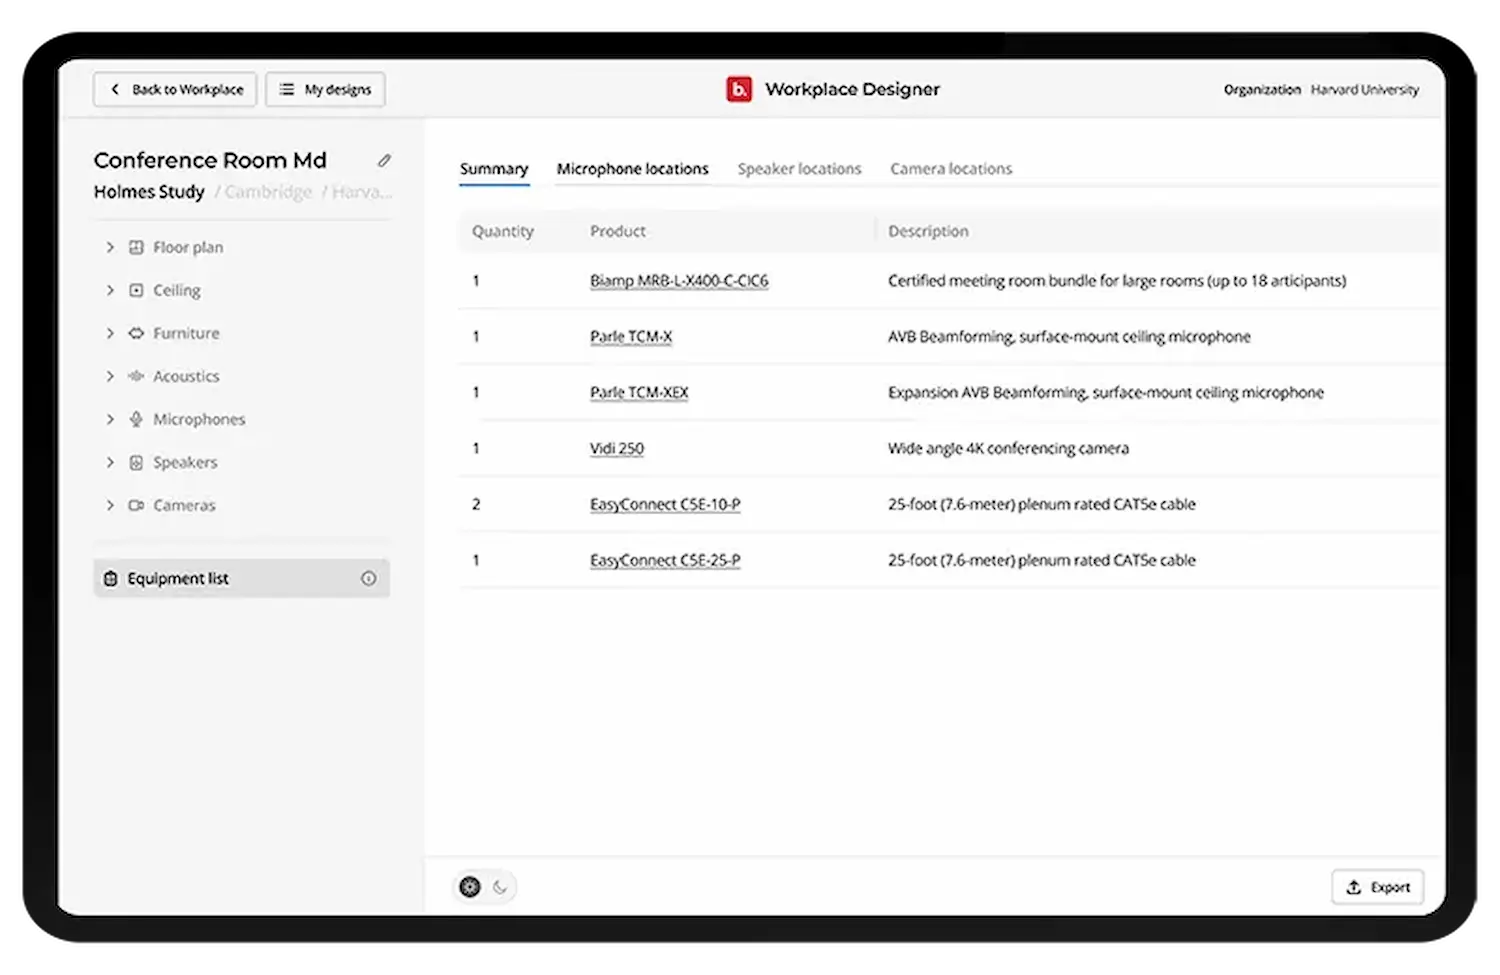Open the Biamp MRB-L-X400-C-CIC6 product link

coord(679,281)
